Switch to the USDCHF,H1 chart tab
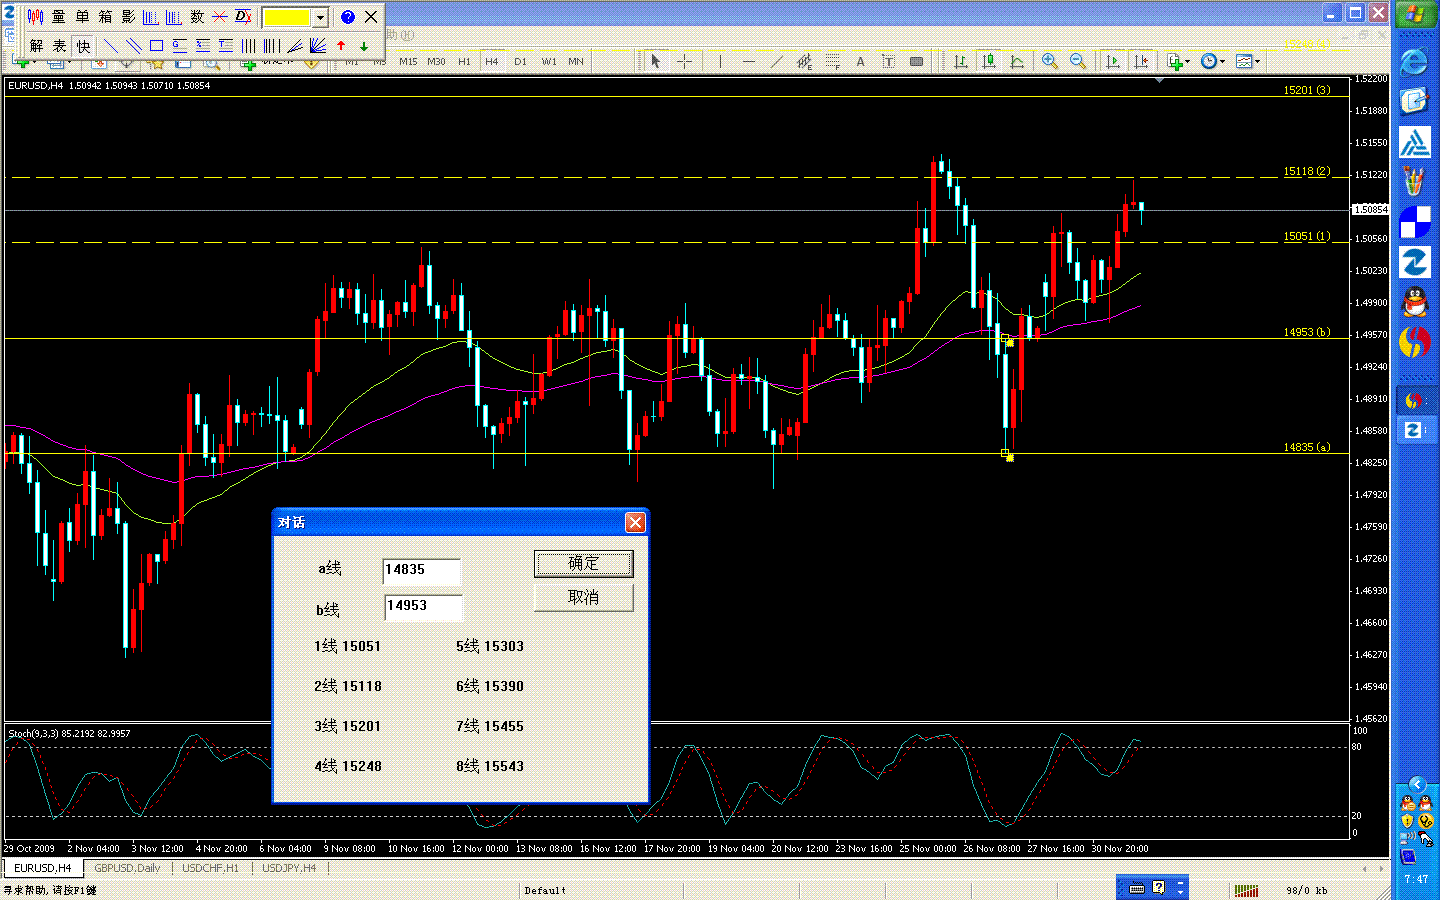Image resolution: width=1440 pixels, height=900 pixels. click(210, 868)
